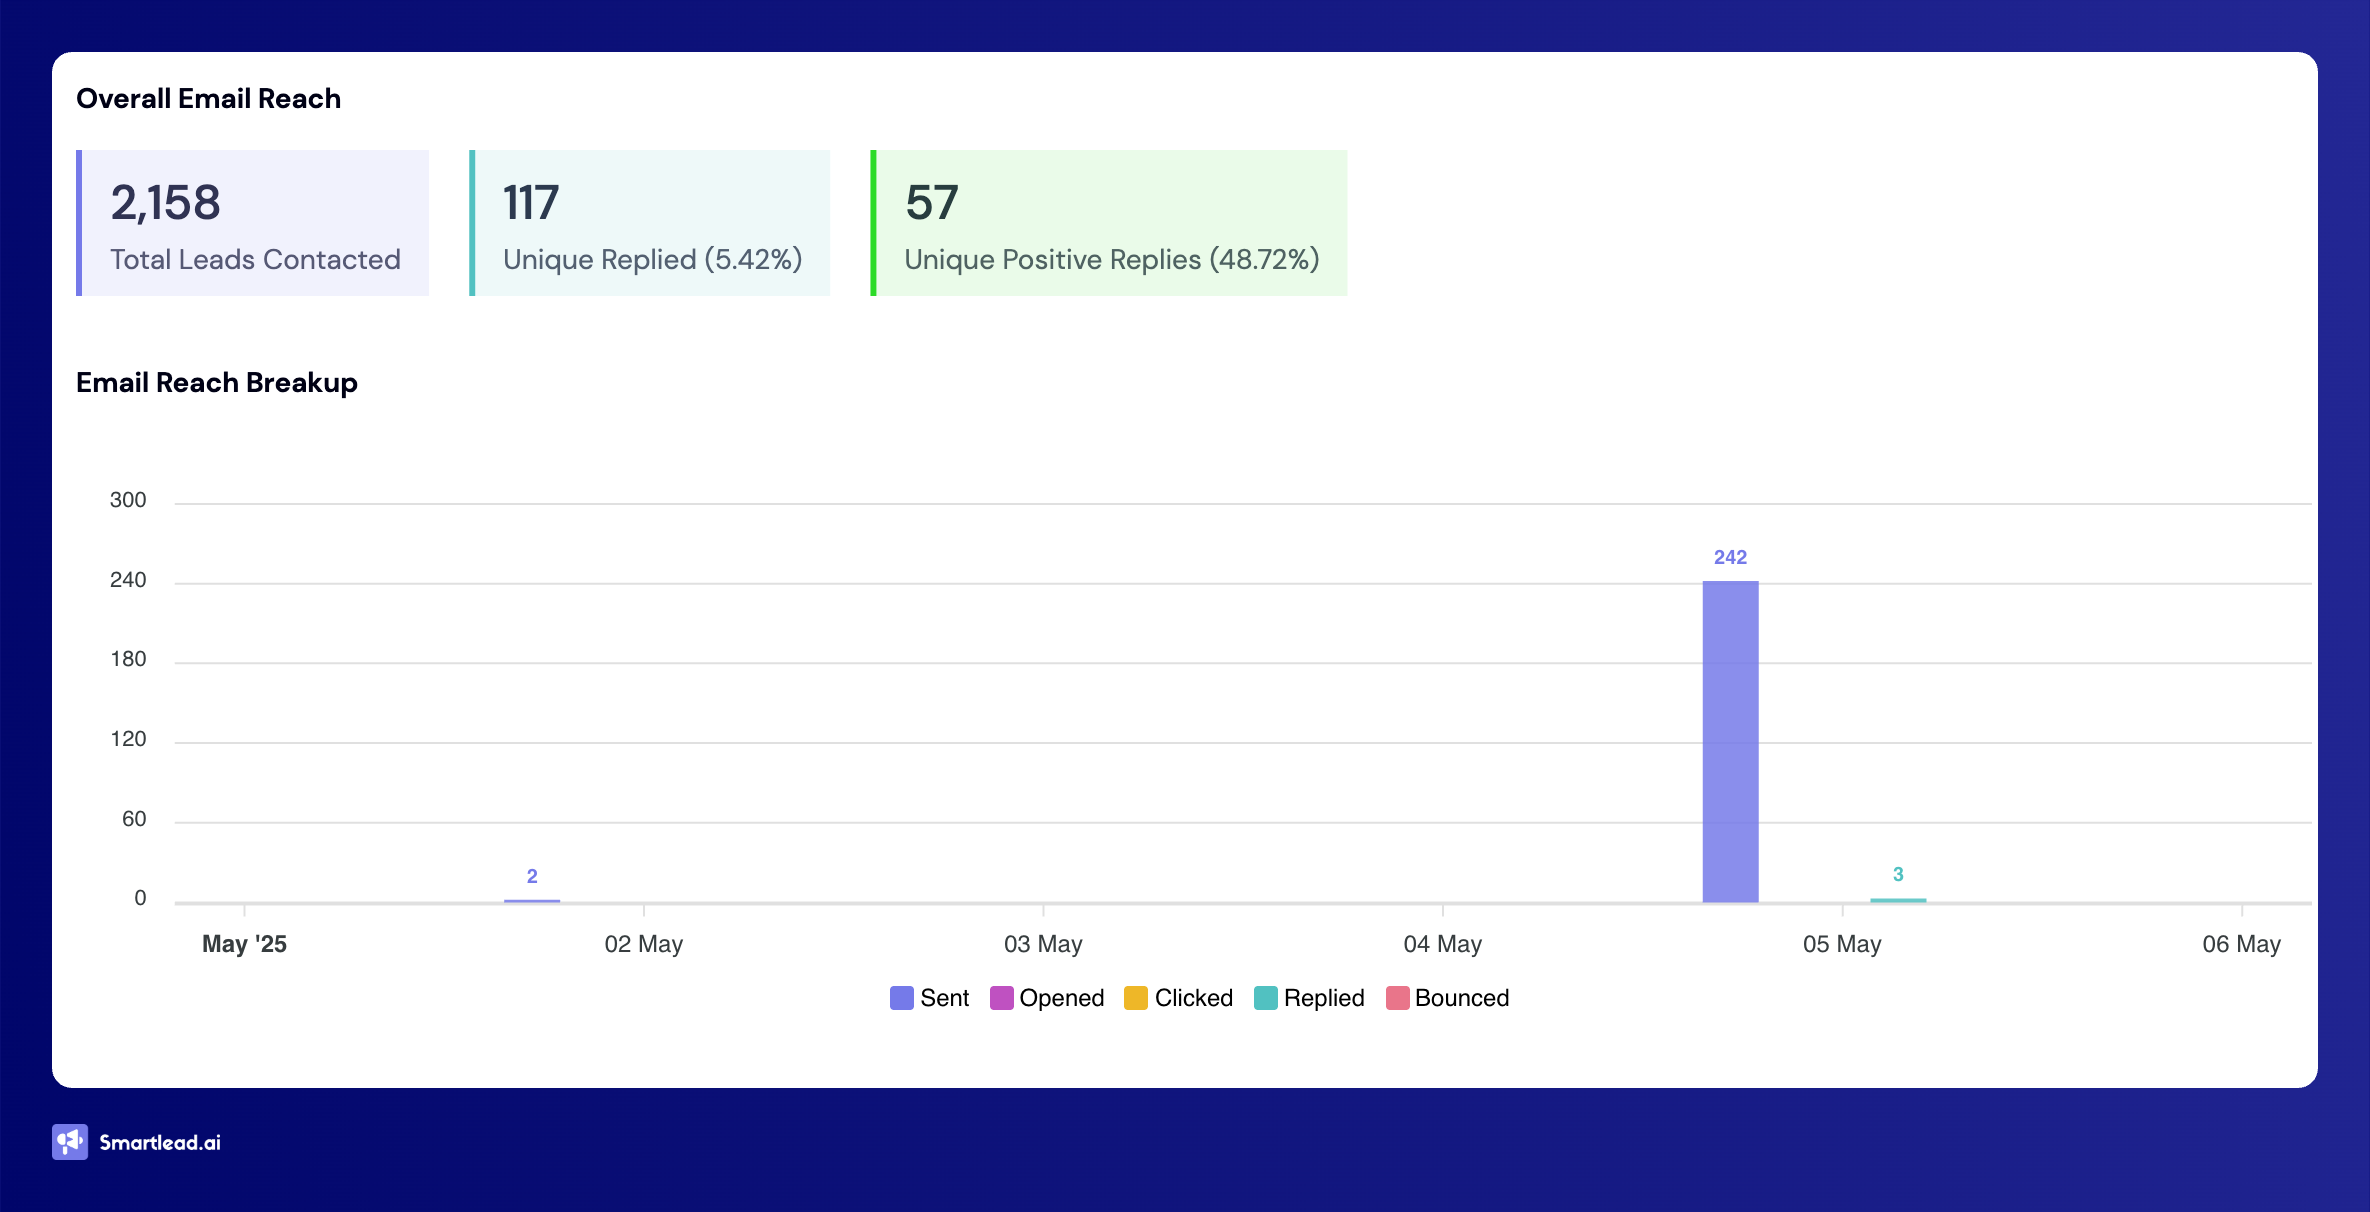Click the 04 May axis label

1440,943
